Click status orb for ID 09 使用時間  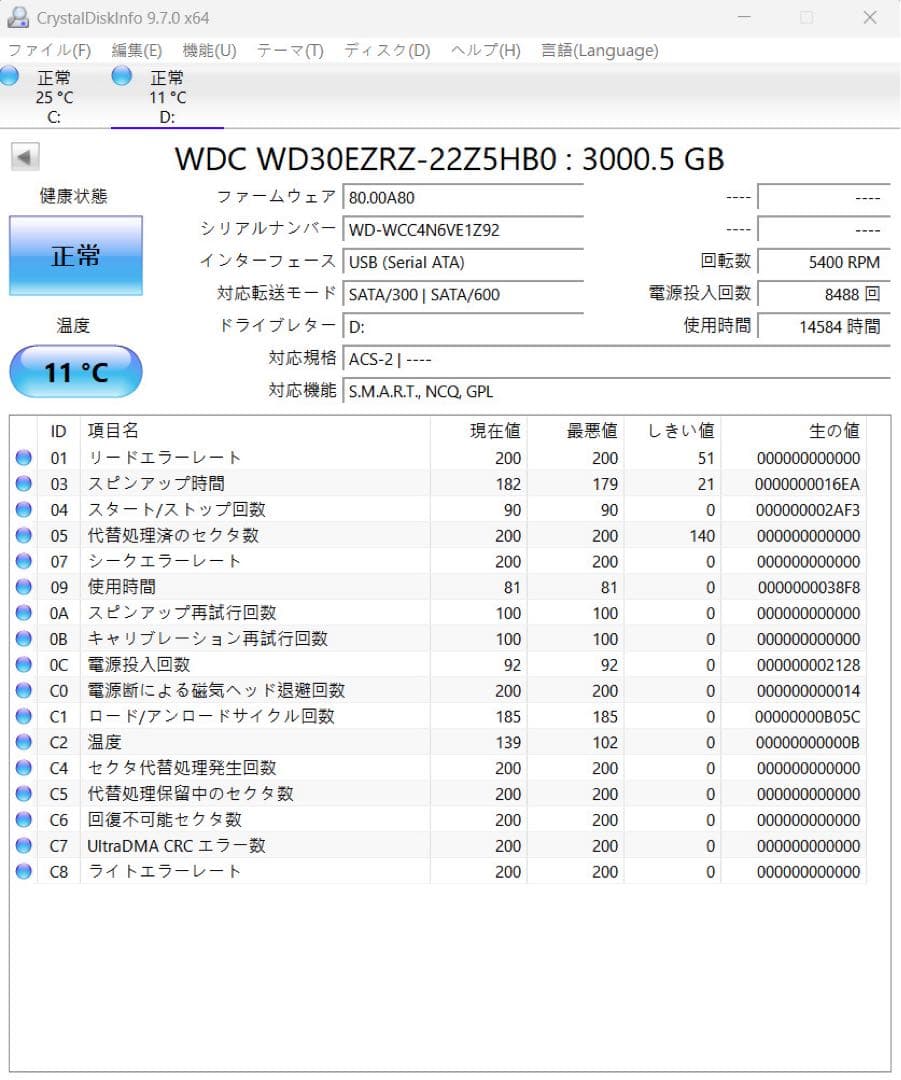point(23,587)
